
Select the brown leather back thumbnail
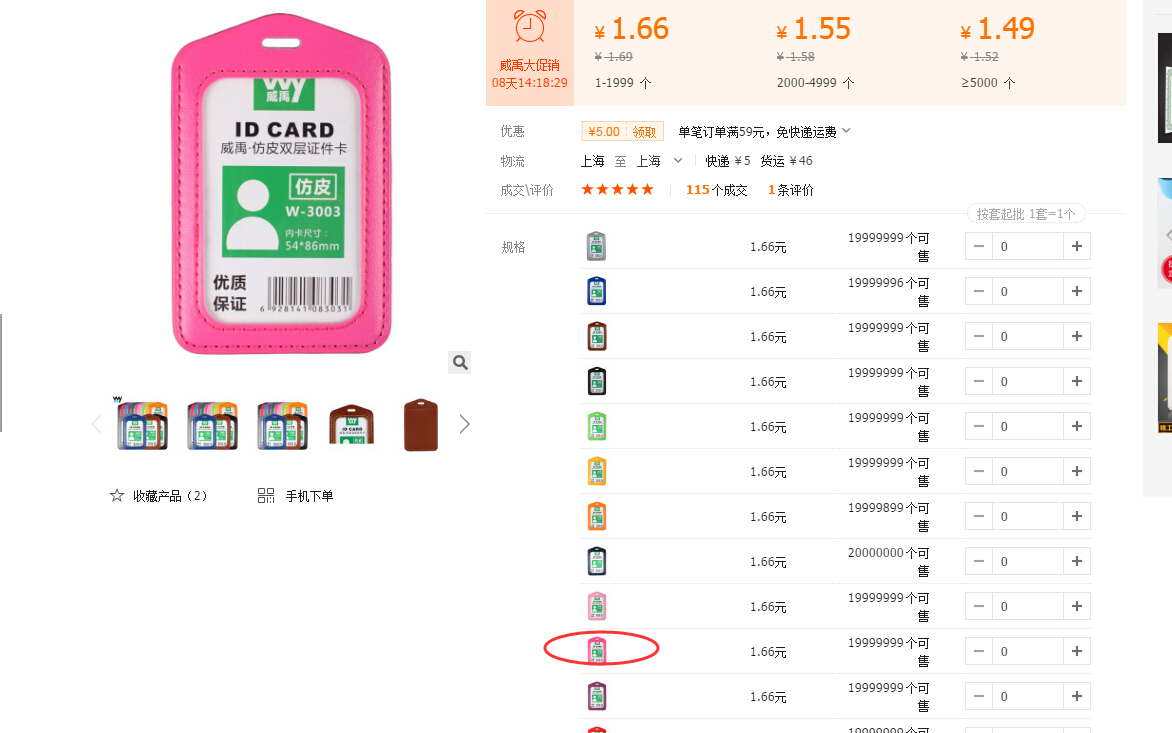pos(421,424)
